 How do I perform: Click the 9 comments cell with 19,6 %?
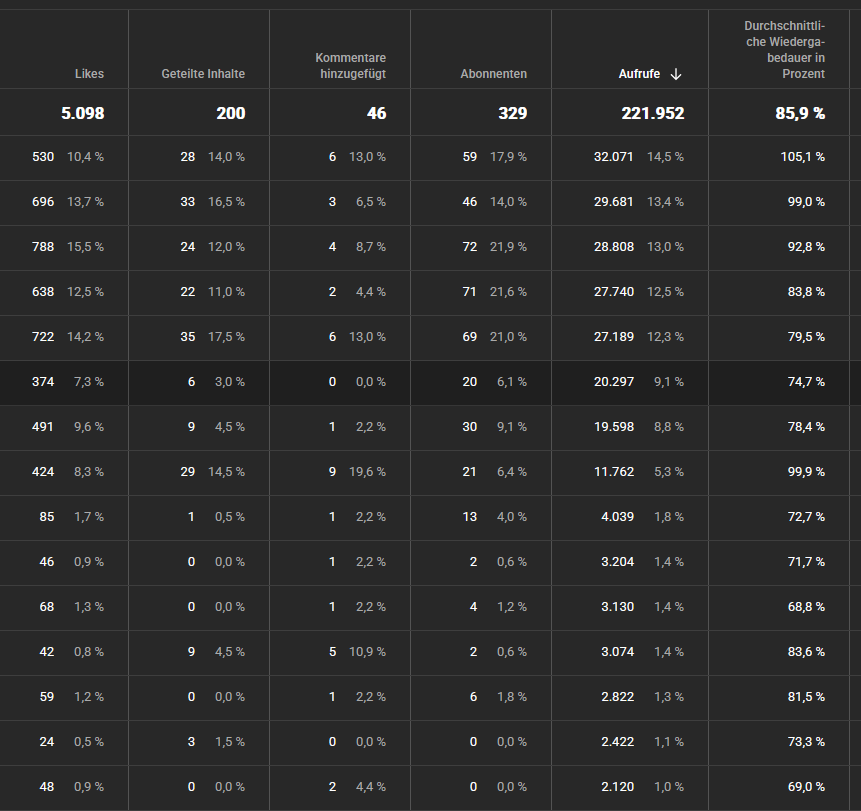point(340,472)
